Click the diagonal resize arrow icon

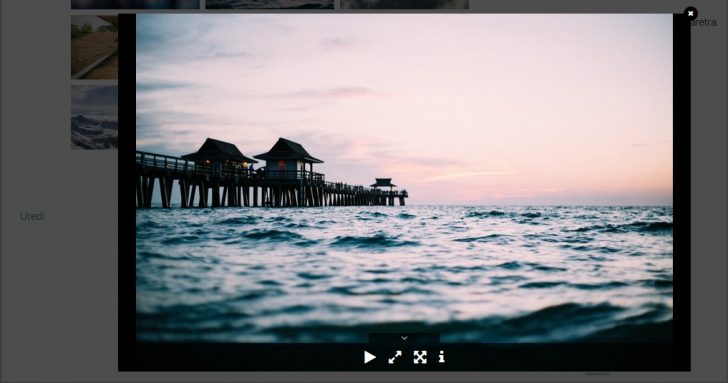[x=395, y=357]
